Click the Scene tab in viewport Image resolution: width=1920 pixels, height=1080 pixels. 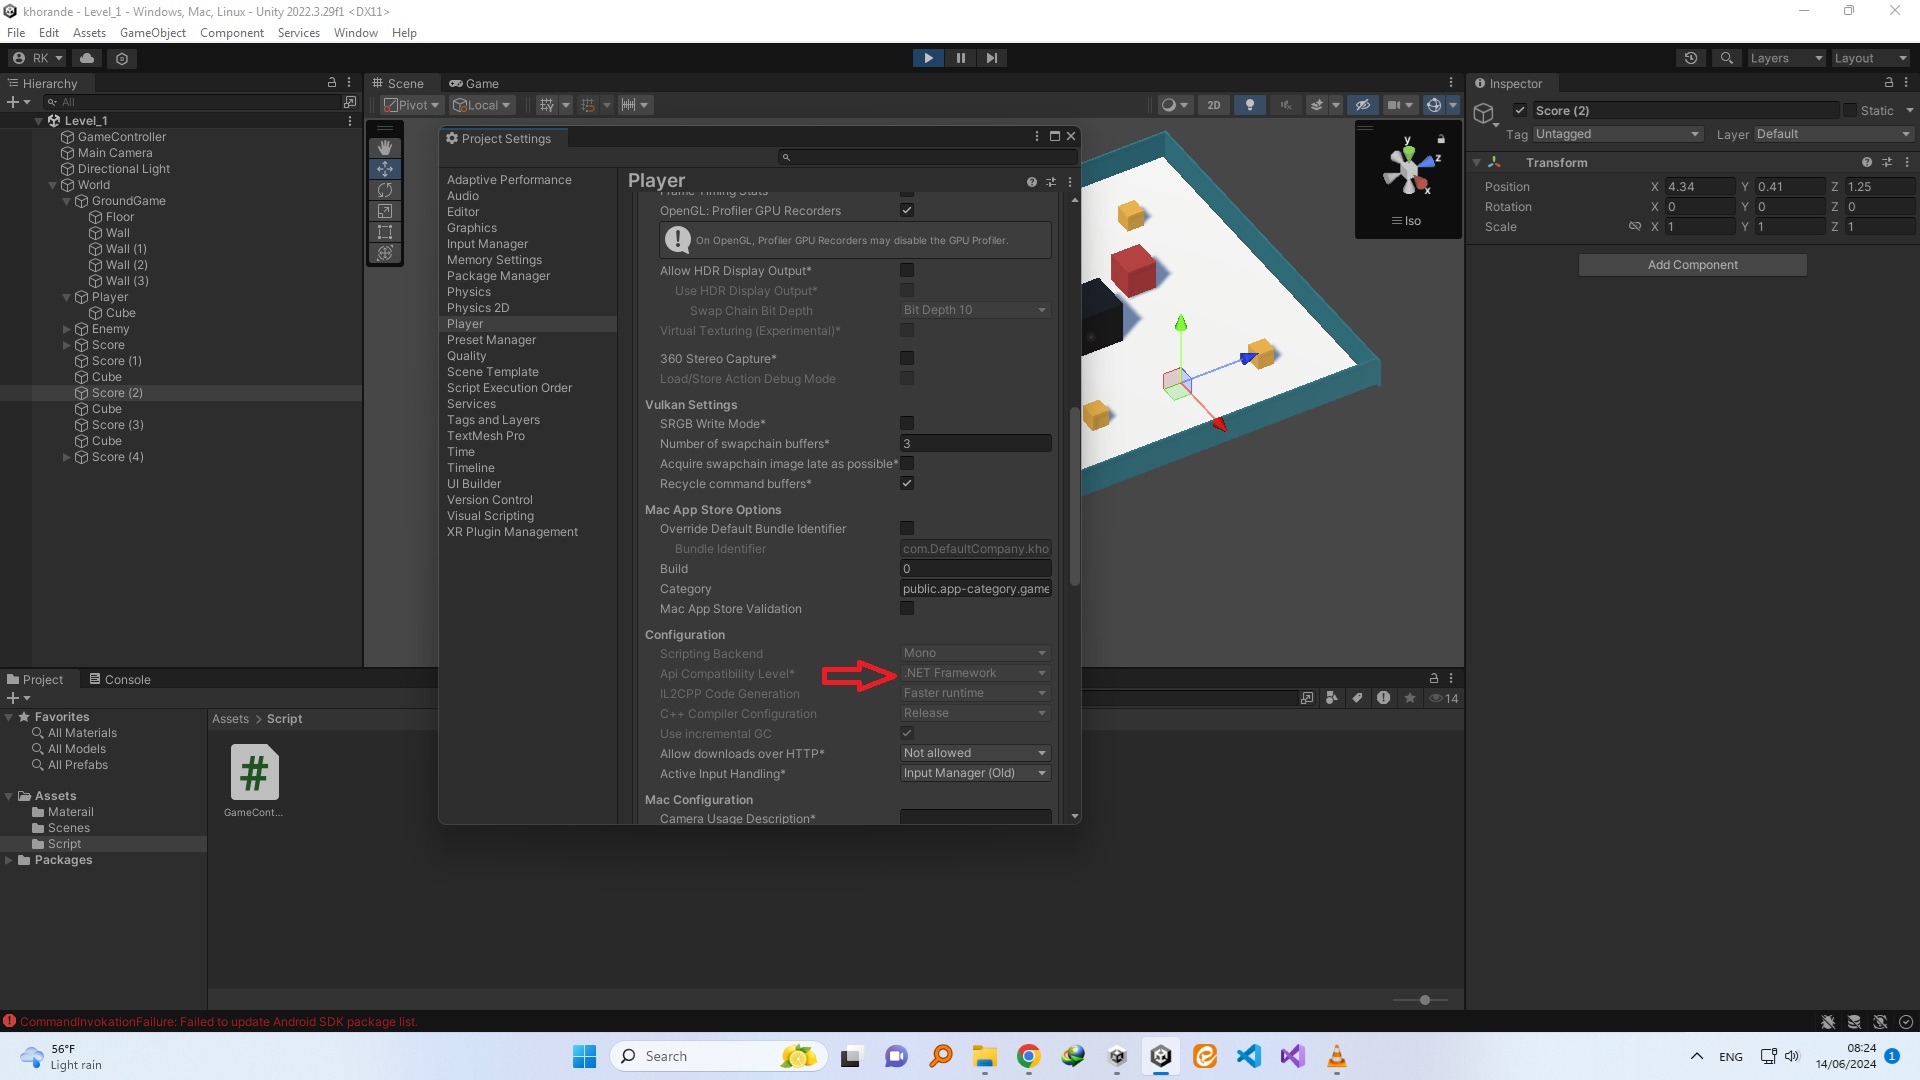[405, 82]
